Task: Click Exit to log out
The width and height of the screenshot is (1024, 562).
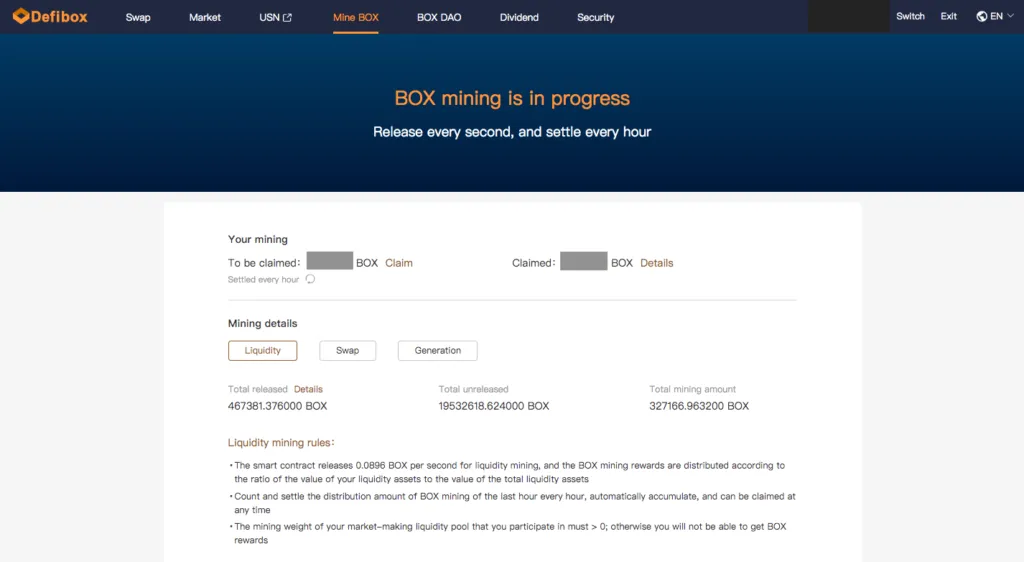Action: [948, 16]
